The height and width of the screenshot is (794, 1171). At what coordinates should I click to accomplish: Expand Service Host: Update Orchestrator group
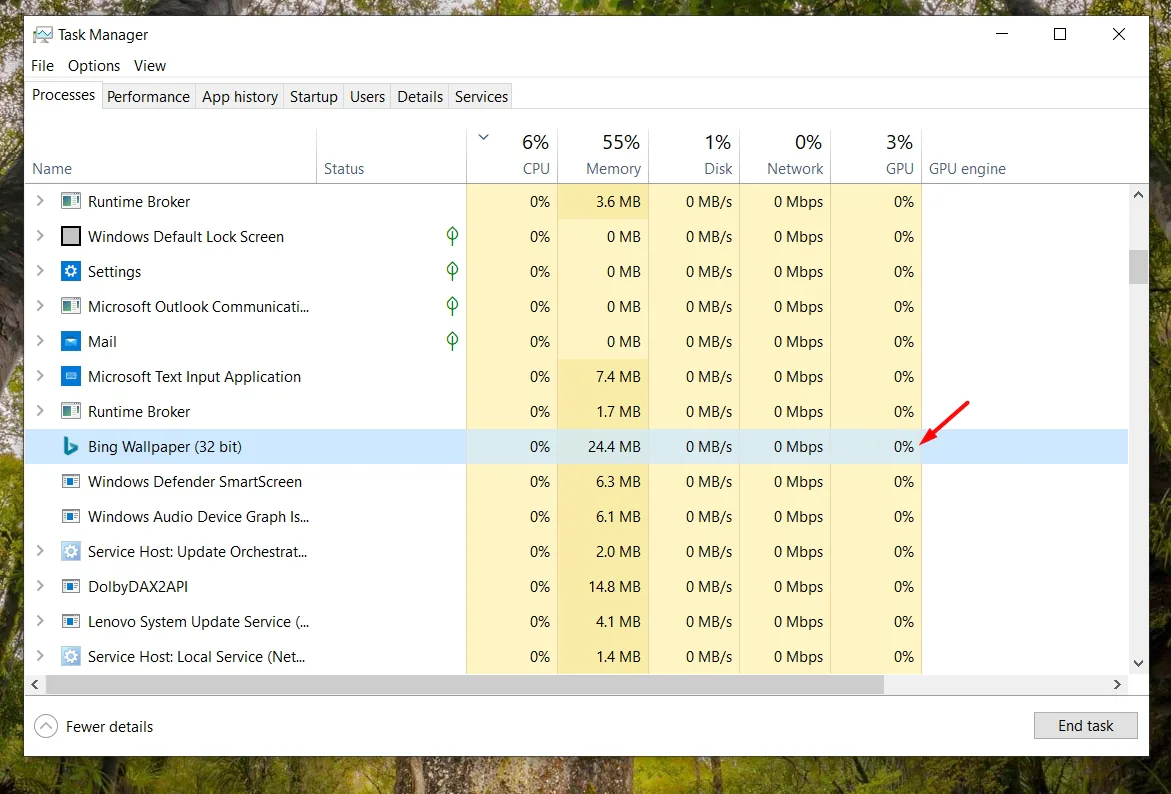tap(40, 551)
